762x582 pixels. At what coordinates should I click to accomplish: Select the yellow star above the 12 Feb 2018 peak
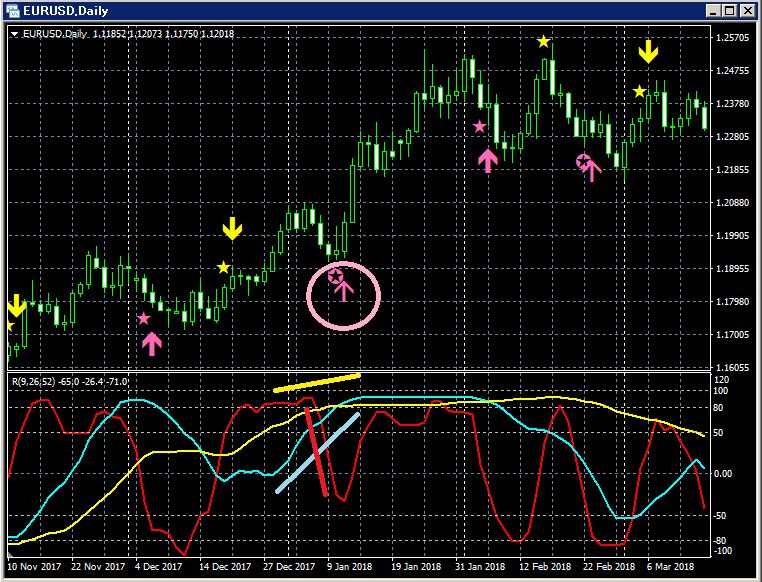pos(544,42)
